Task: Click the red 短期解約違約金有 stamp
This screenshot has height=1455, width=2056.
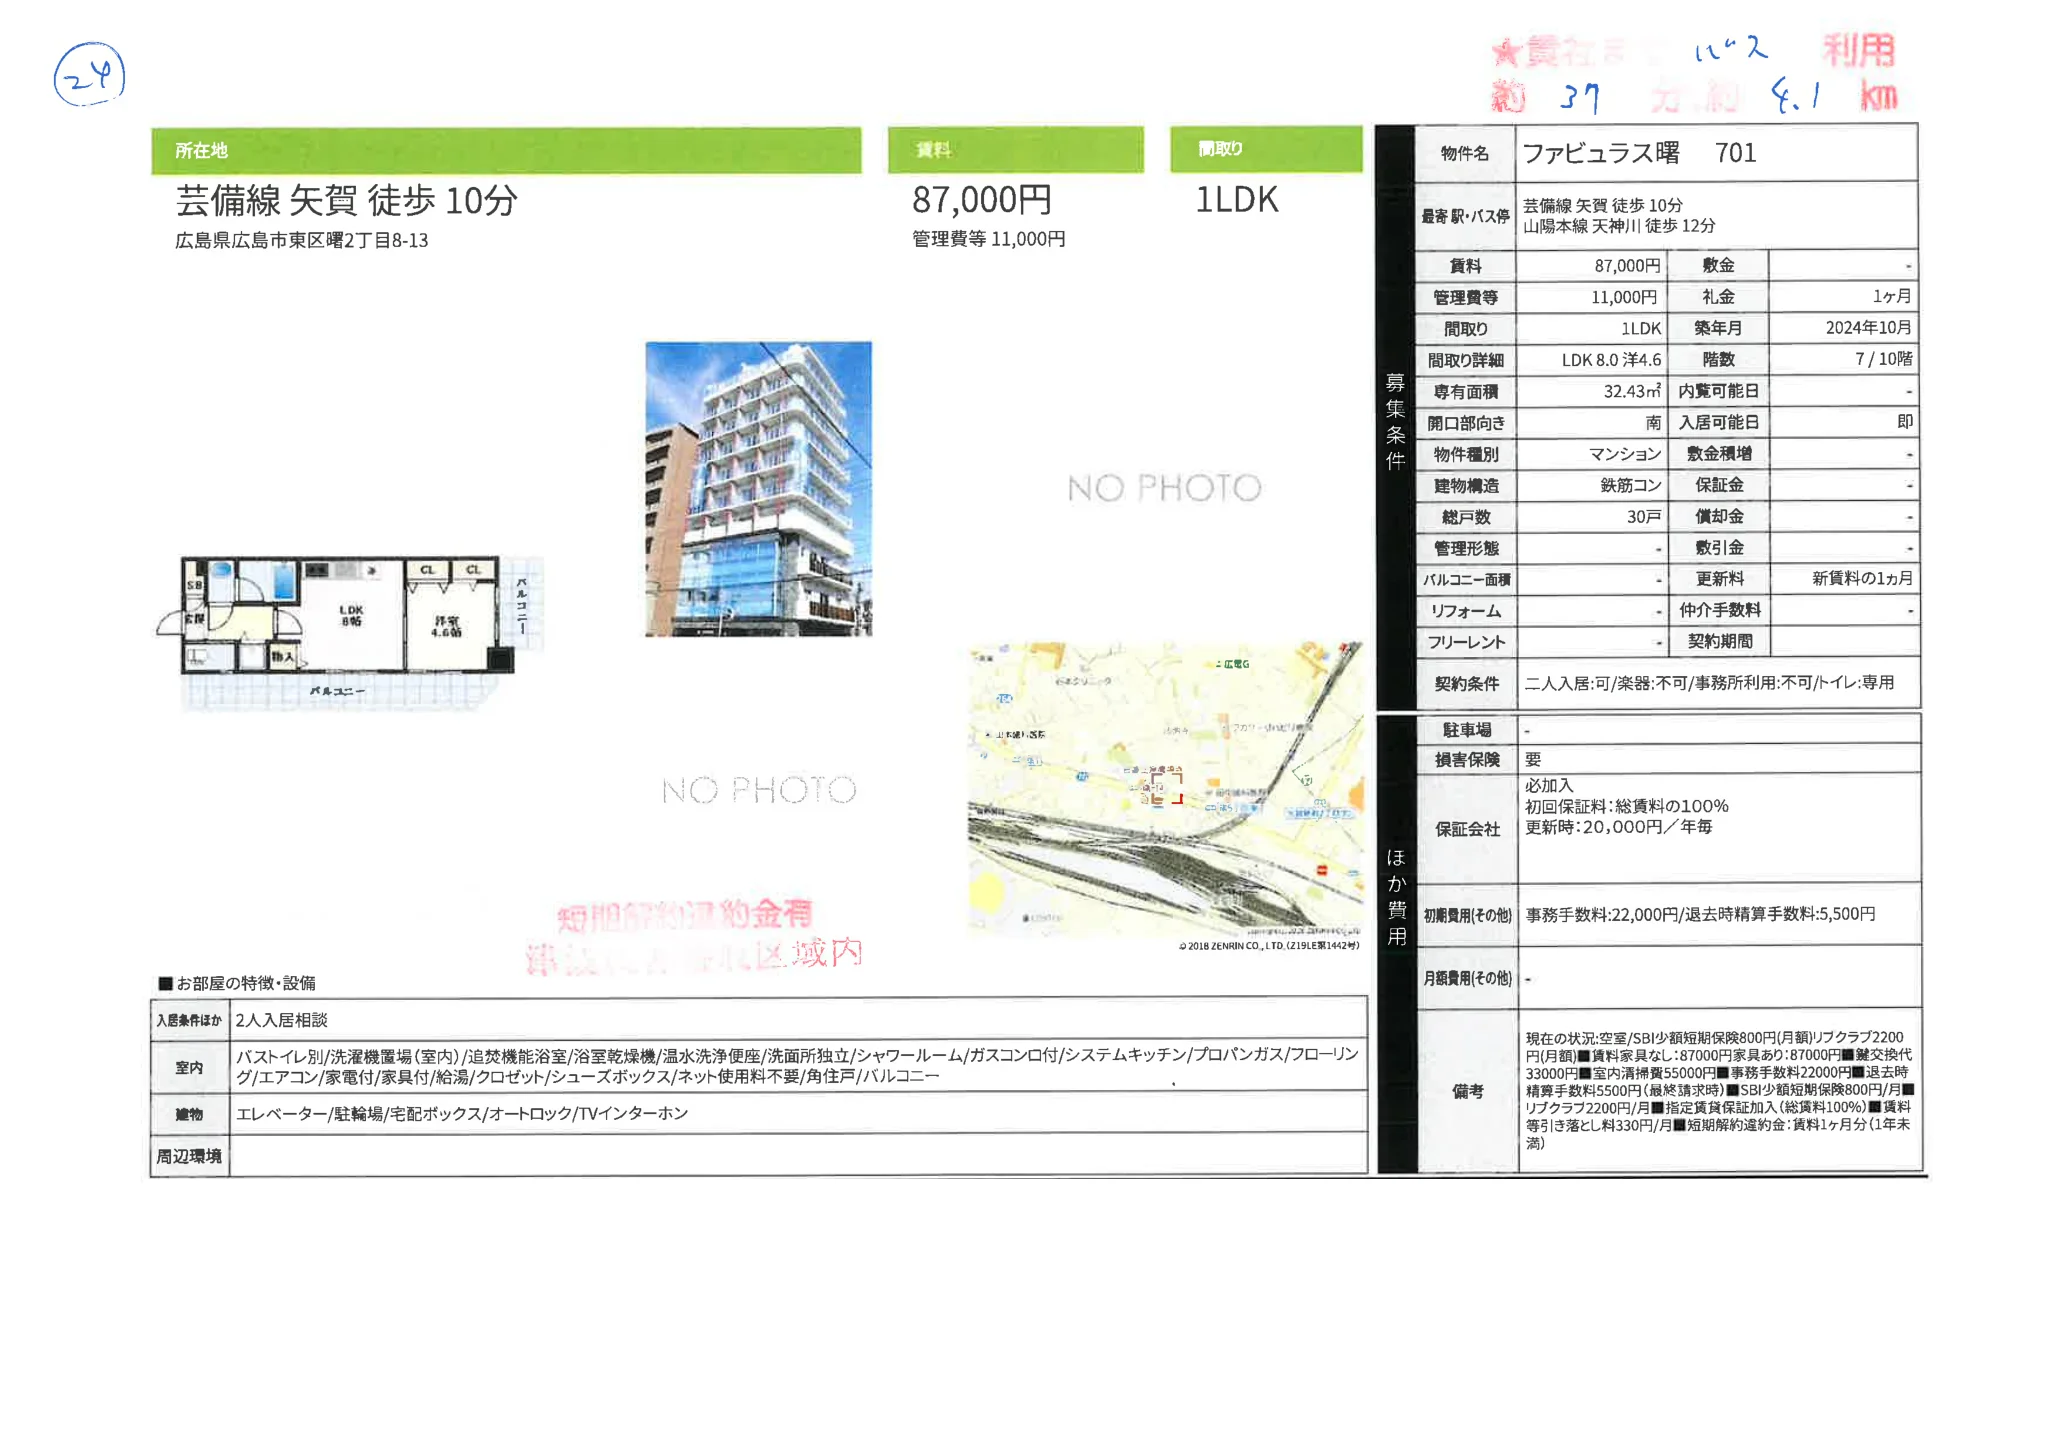Action: pyautogui.click(x=685, y=914)
